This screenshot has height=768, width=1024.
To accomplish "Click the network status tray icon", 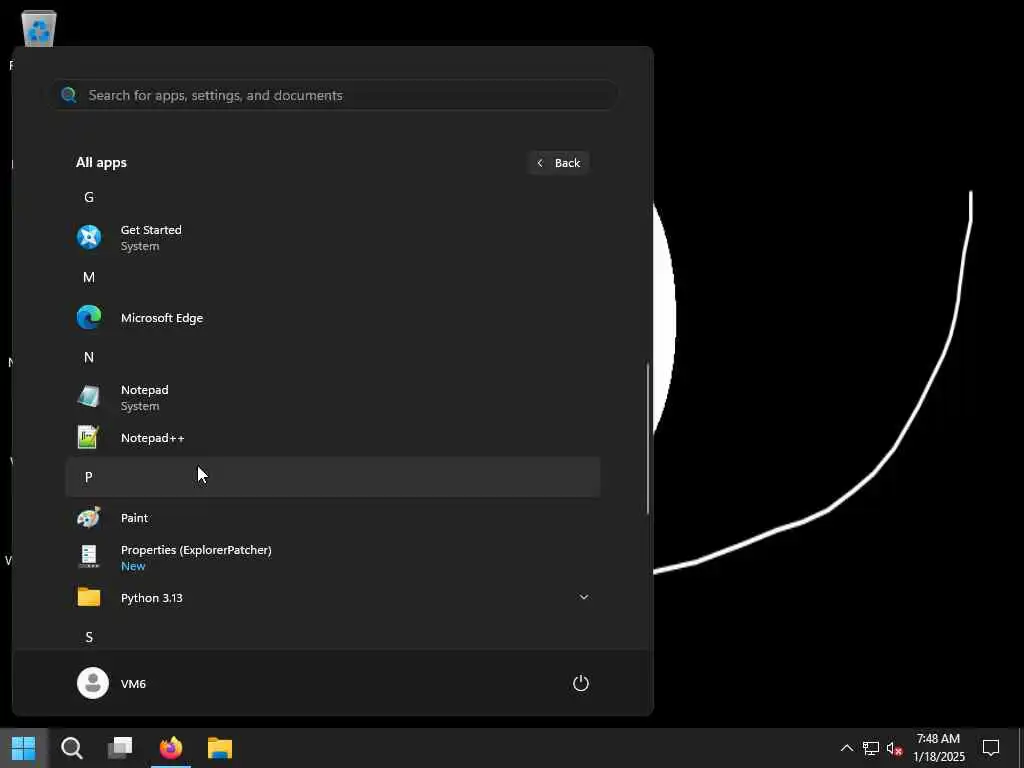I will (871, 748).
